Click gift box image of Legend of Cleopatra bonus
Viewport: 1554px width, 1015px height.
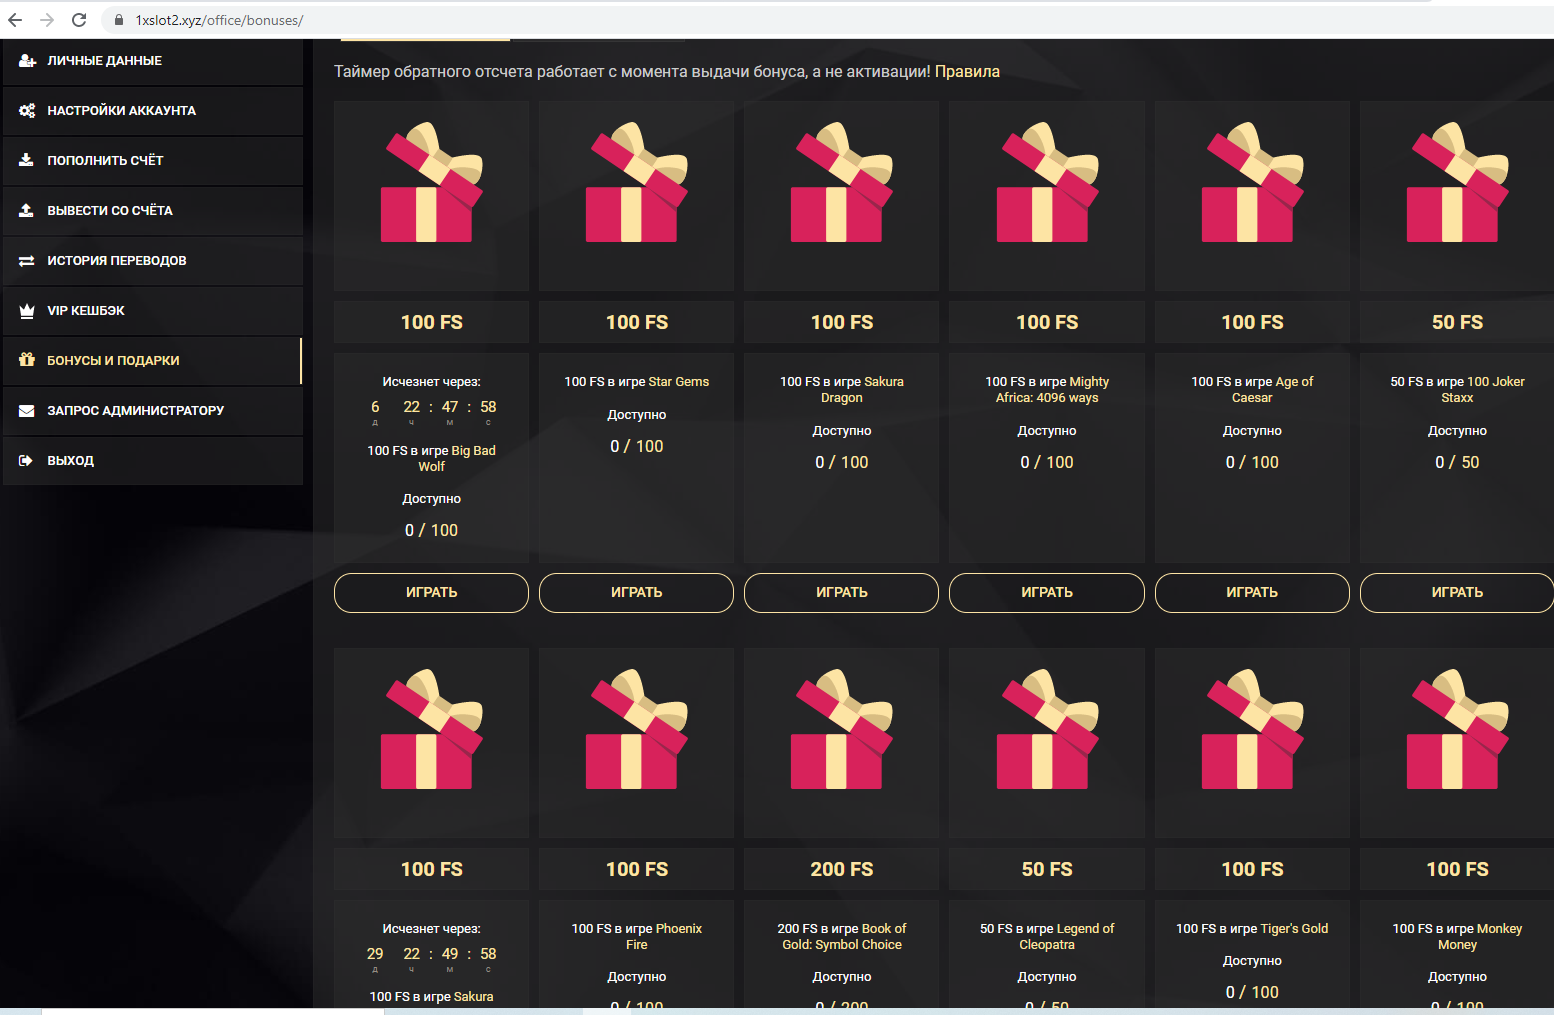click(1047, 729)
